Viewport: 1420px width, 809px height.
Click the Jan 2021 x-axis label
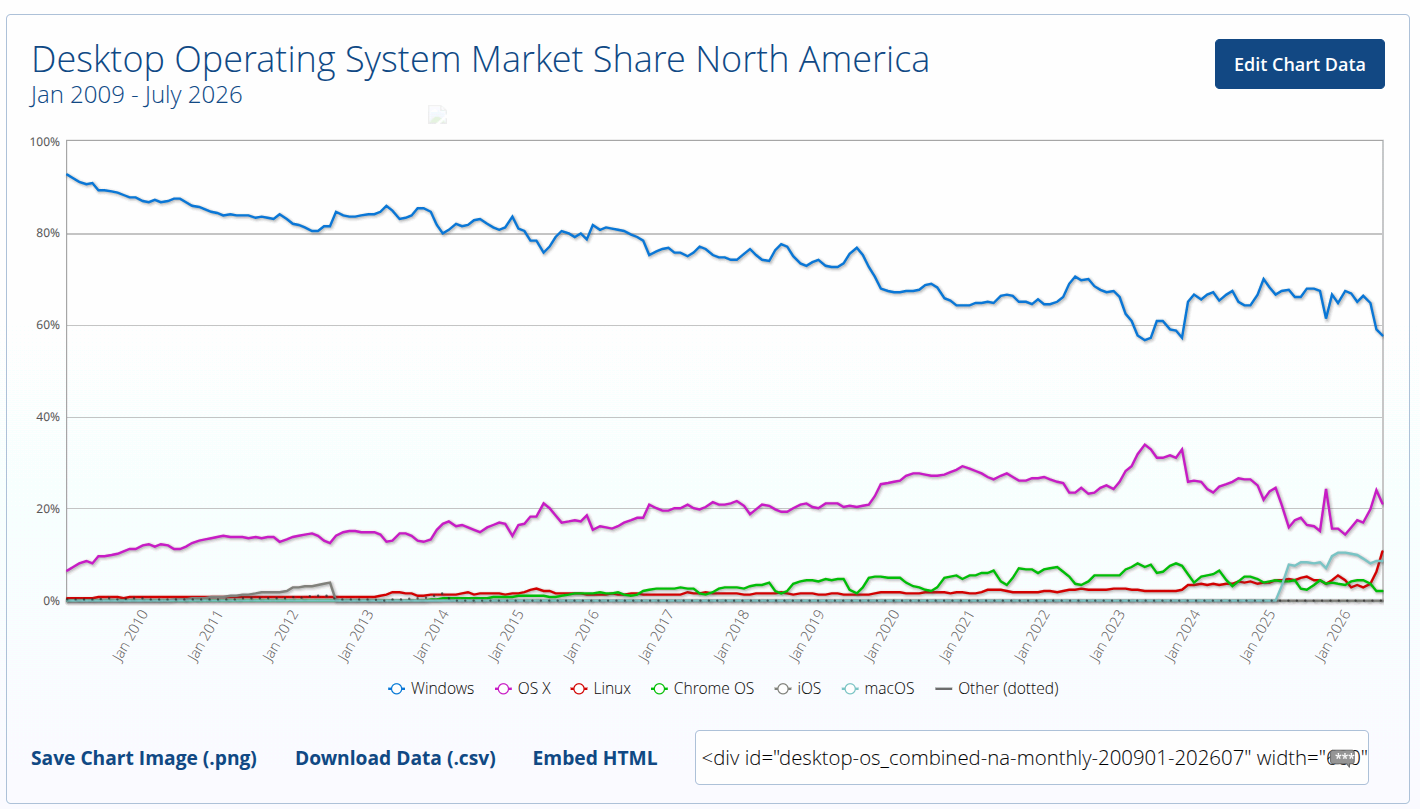956,635
